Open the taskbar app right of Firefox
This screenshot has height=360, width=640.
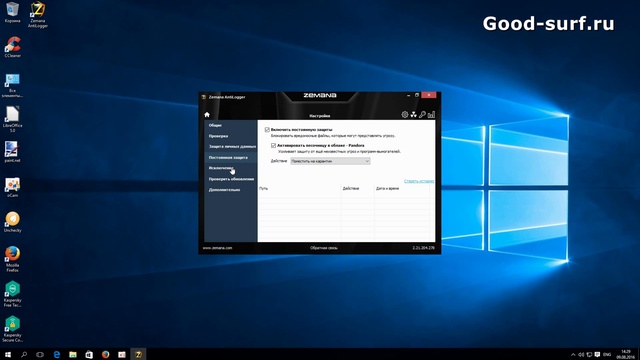122,354
